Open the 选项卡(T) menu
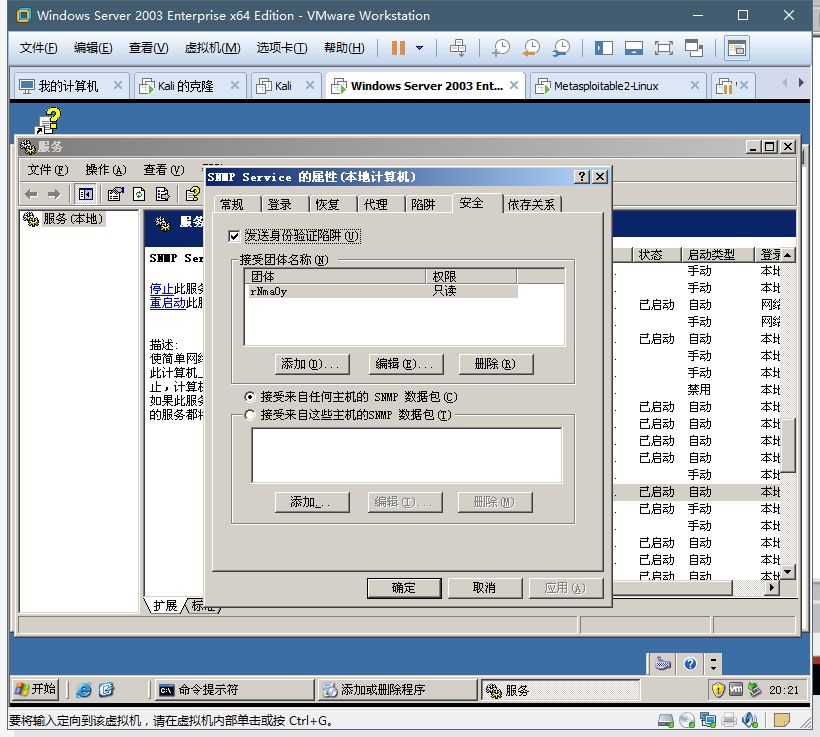The height and width of the screenshot is (737, 820). point(281,48)
